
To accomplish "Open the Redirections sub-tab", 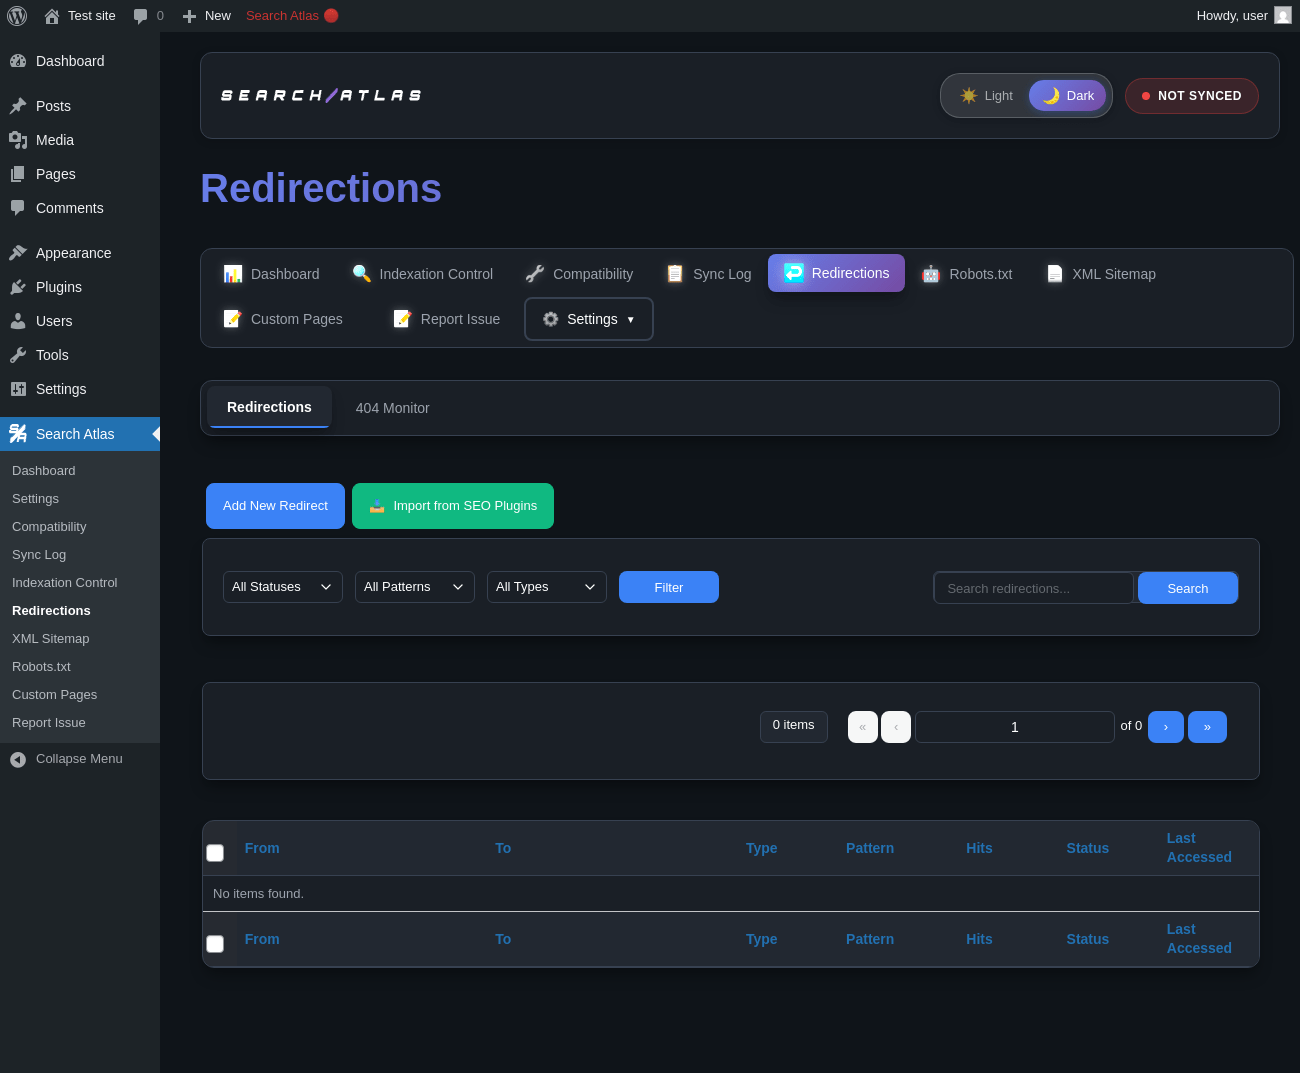I will [x=269, y=407].
